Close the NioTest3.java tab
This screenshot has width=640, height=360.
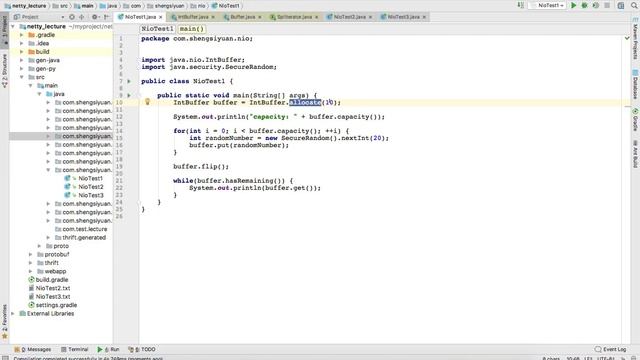click(x=424, y=17)
